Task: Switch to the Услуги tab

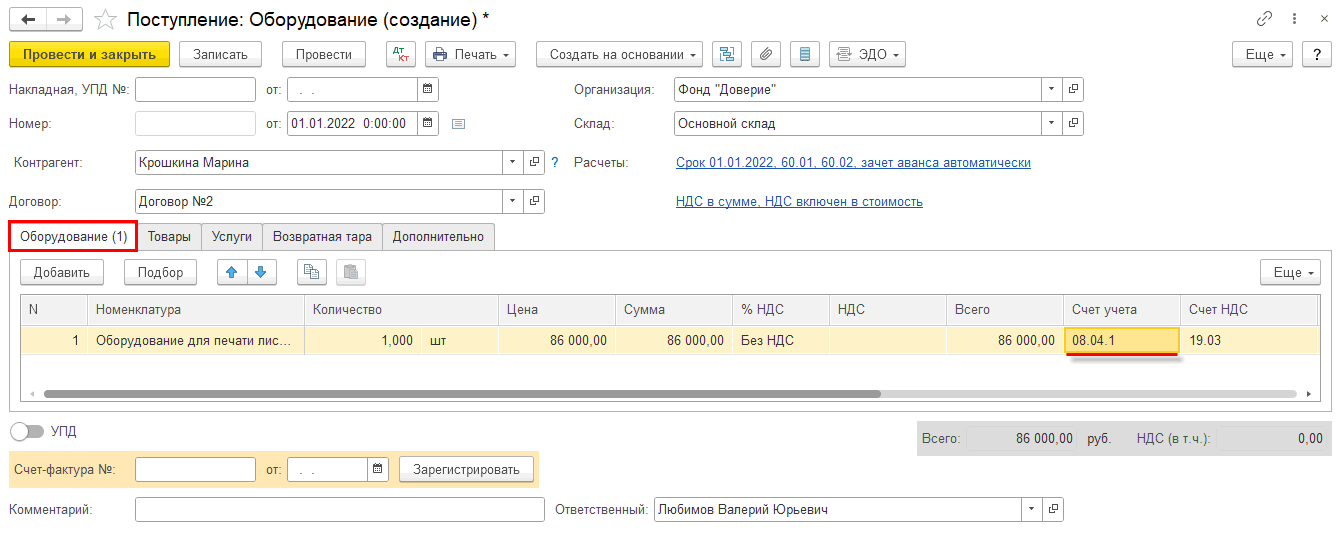Action: point(232,237)
